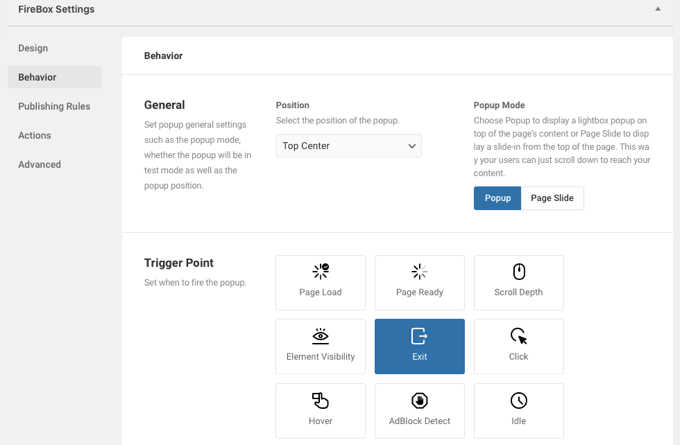Select the Hover hand trigger icon
Viewport: 680px width, 445px height.
(320, 400)
